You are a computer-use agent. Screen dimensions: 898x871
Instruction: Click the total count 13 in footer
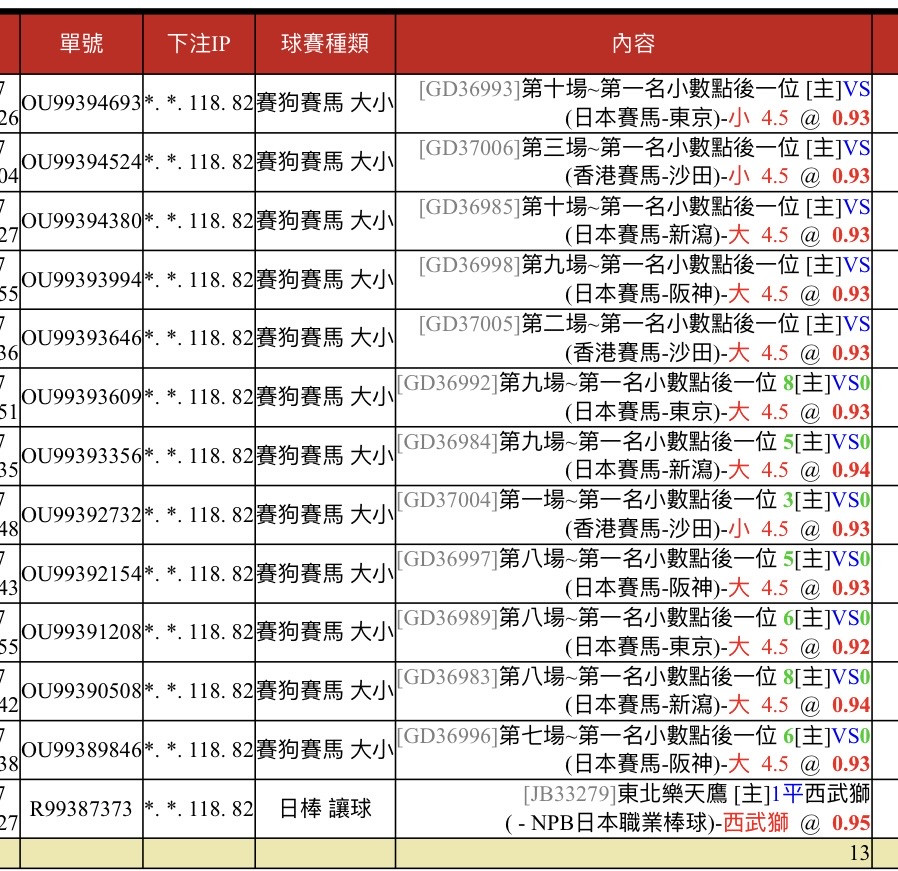[859, 853]
